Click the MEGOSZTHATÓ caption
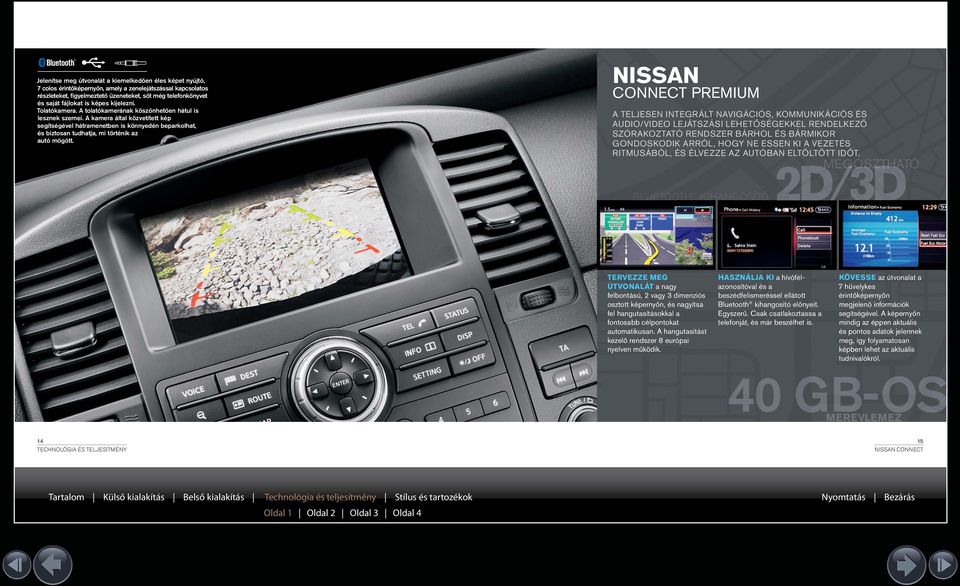Viewport: 960px width, 586px height. [871, 163]
